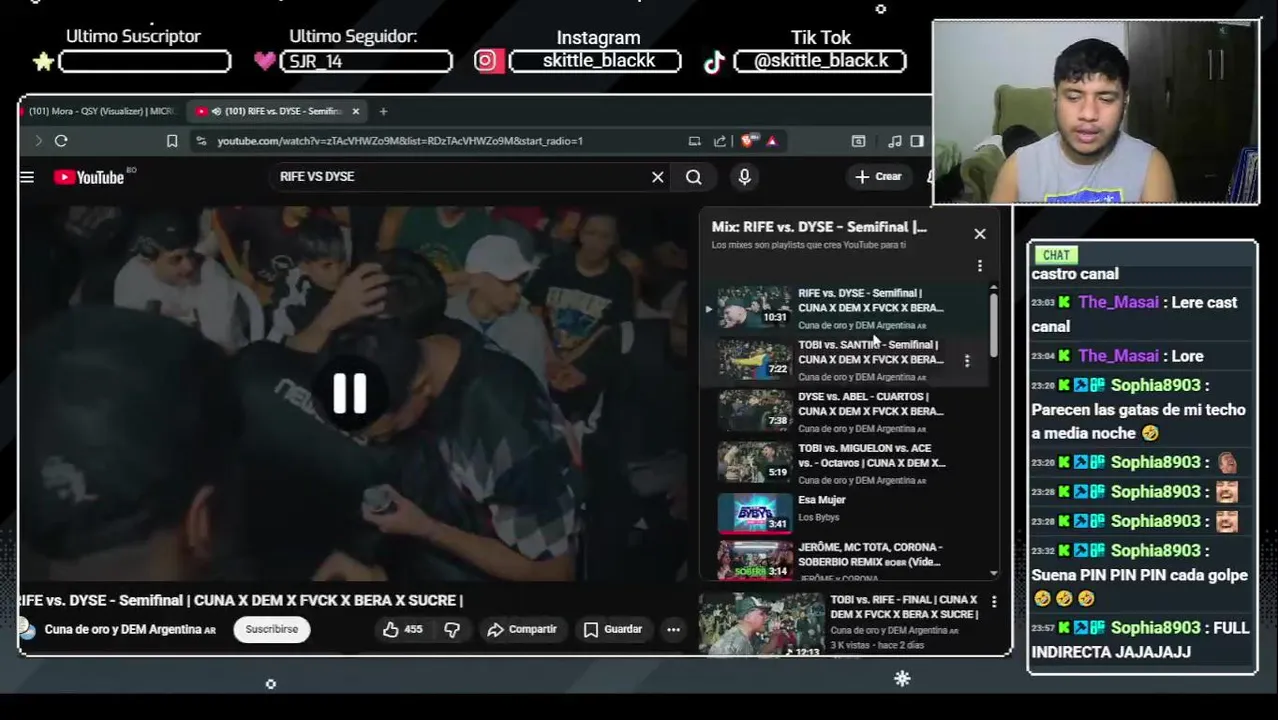Play RIFE vs. DYSE - Semifinal in the playlist

[x=845, y=308]
